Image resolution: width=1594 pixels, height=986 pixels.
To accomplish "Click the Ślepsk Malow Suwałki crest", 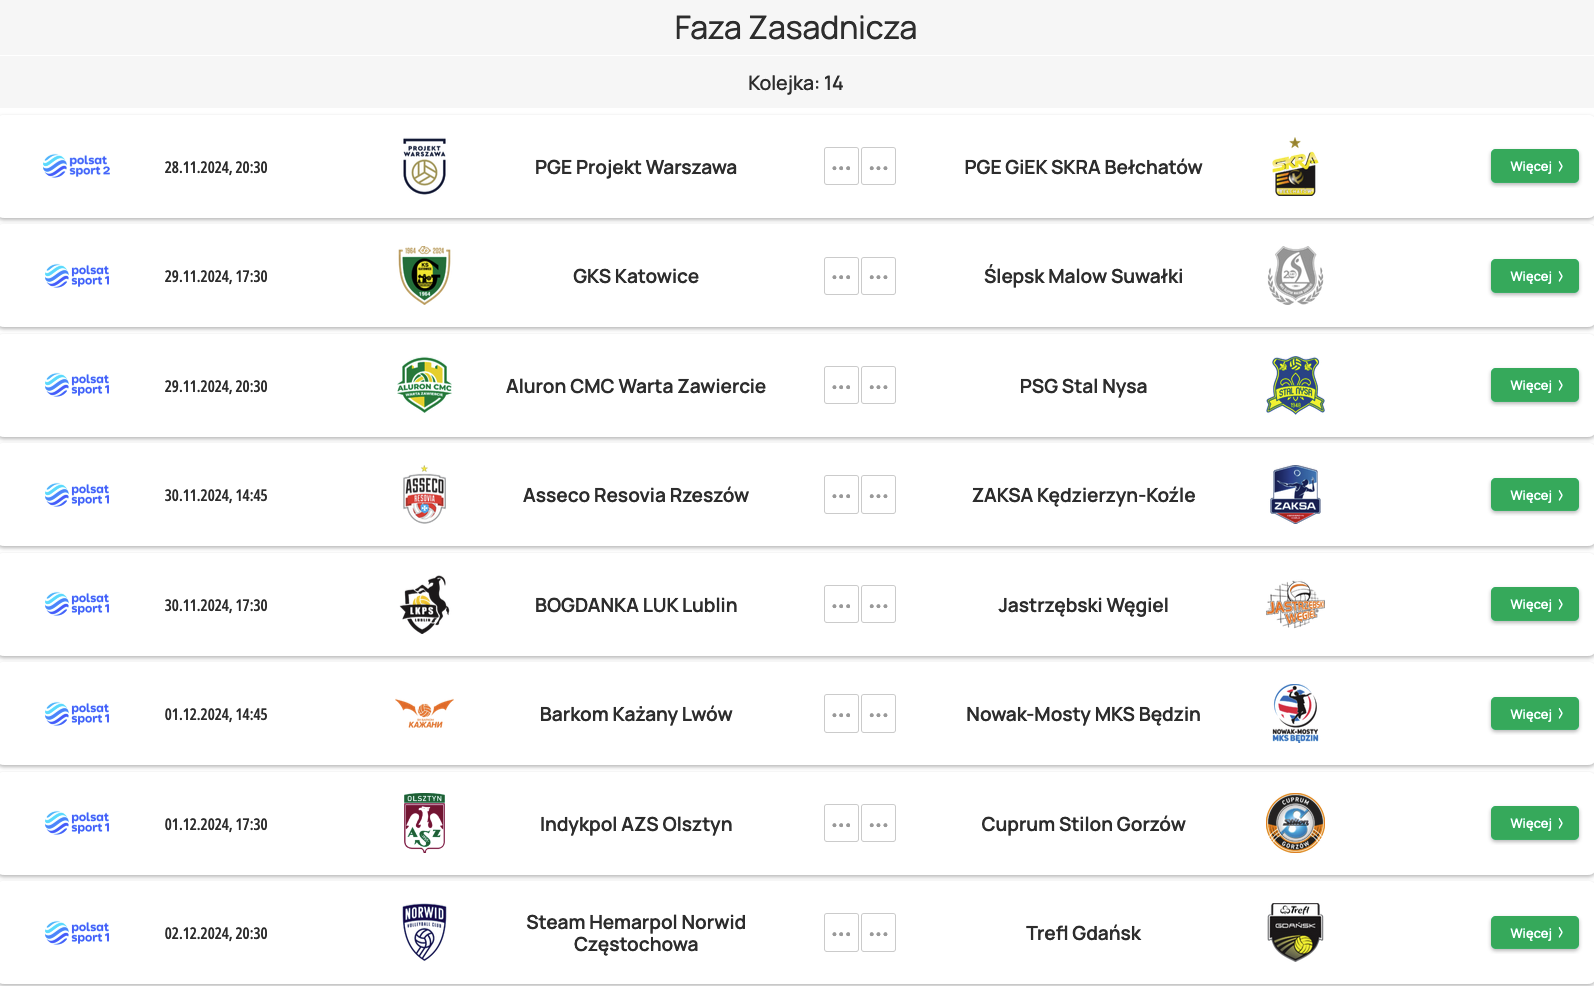I will 1295,276.
